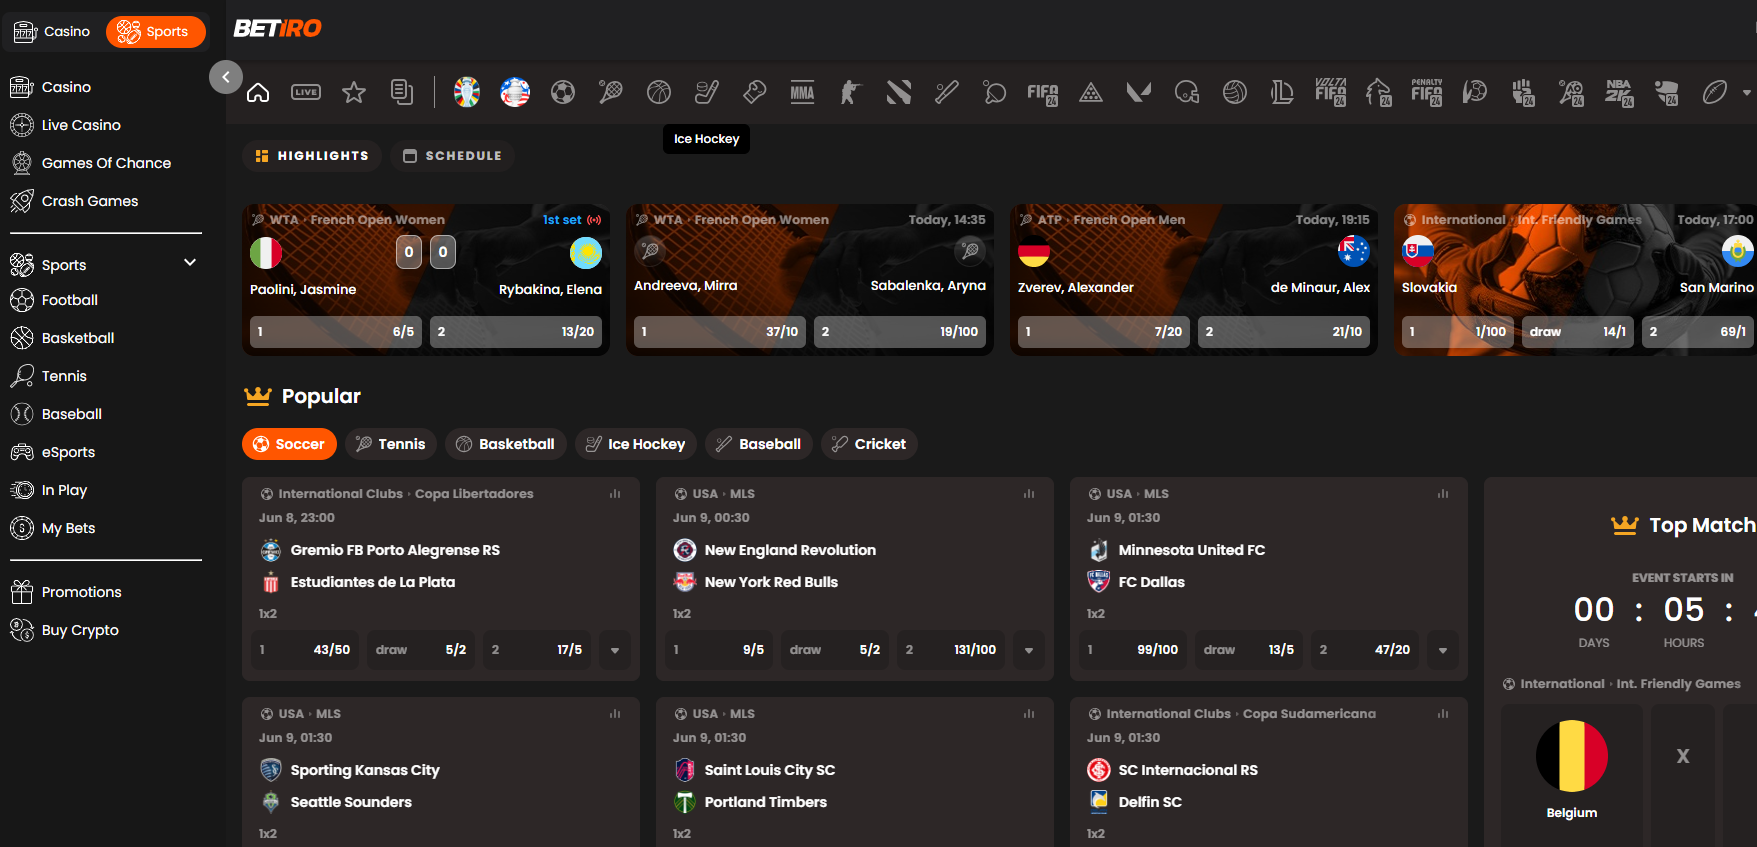Click the BETIRO logo
Viewport: 1757px width, 847px height.
[x=277, y=29]
